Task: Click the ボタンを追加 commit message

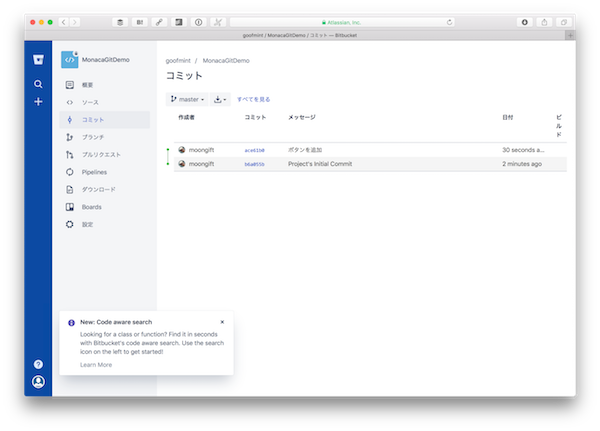Action: [x=305, y=150]
